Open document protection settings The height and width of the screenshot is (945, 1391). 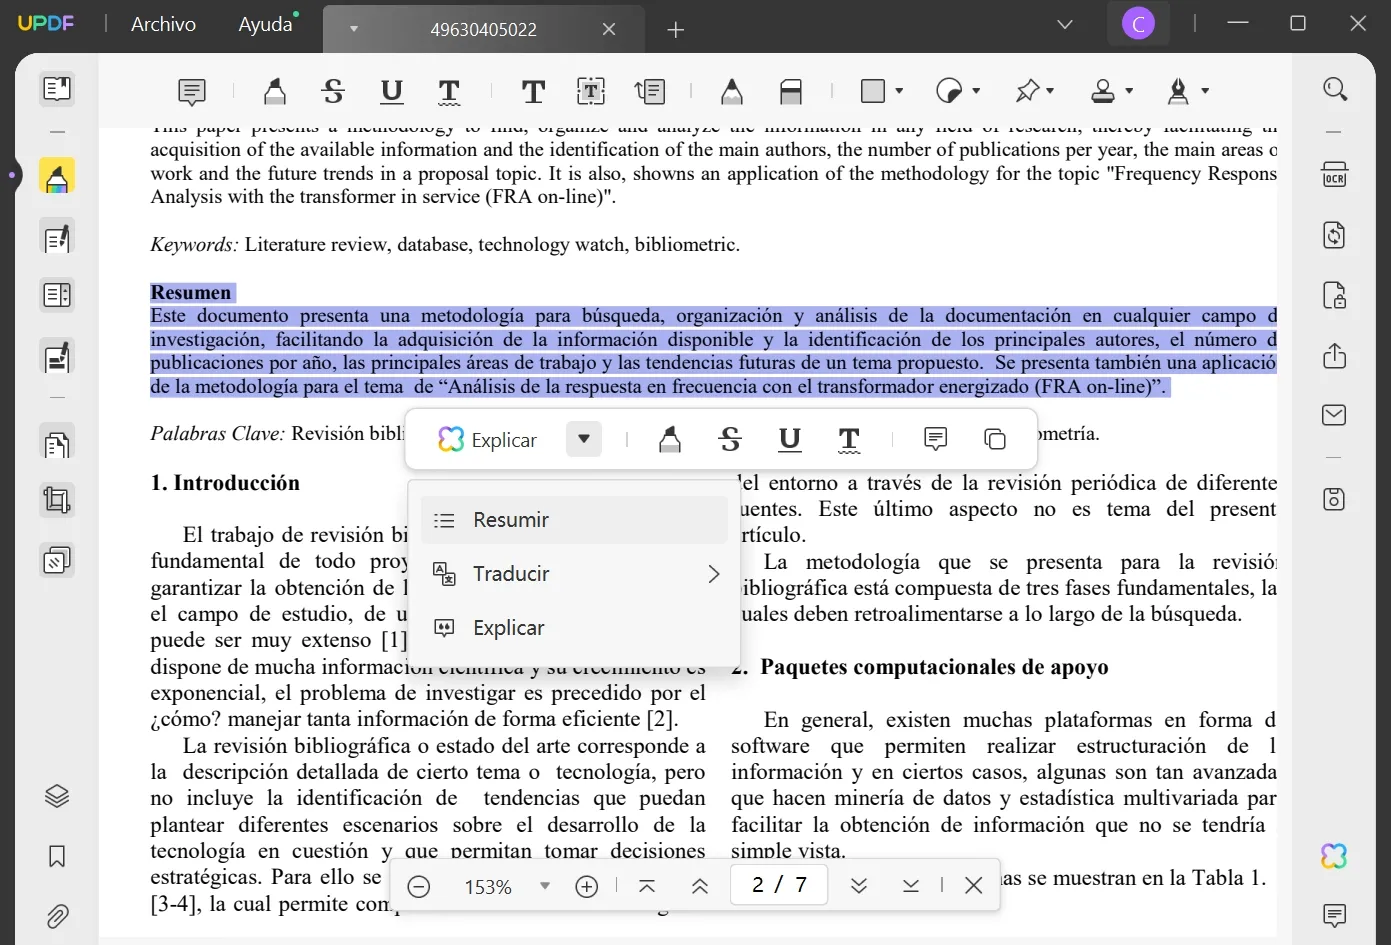(1334, 296)
